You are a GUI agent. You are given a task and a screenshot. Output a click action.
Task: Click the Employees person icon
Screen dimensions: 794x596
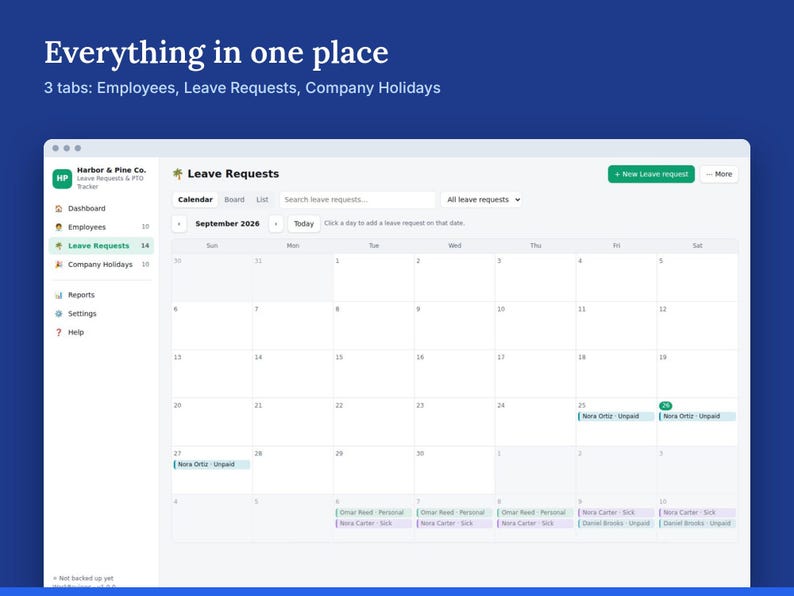point(59,227)
